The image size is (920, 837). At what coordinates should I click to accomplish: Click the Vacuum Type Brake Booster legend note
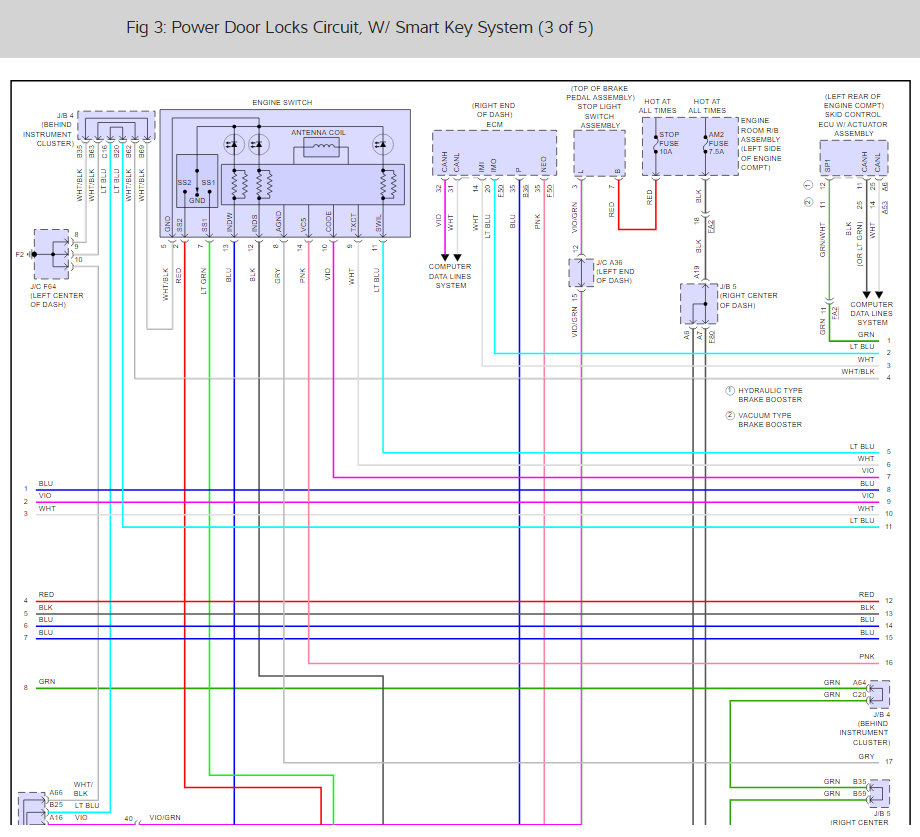pos(769,419)
